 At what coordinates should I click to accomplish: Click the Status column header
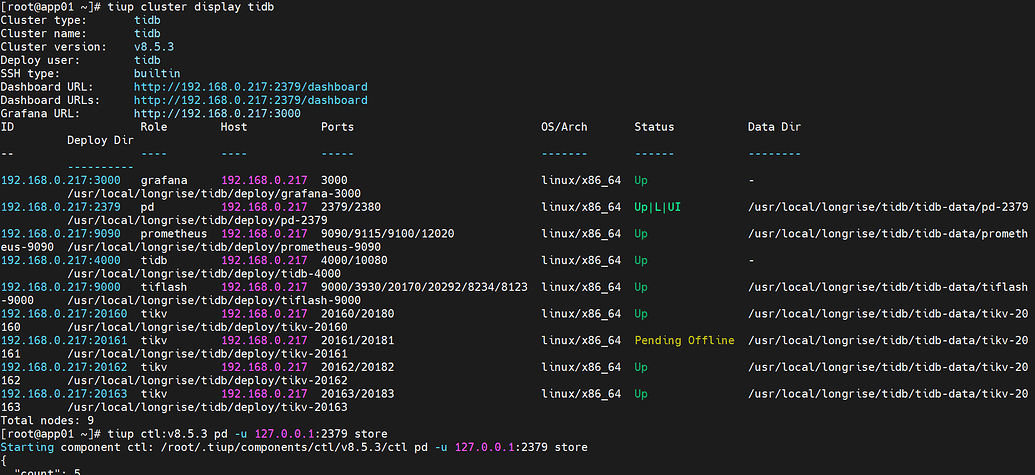coord(654,127)
